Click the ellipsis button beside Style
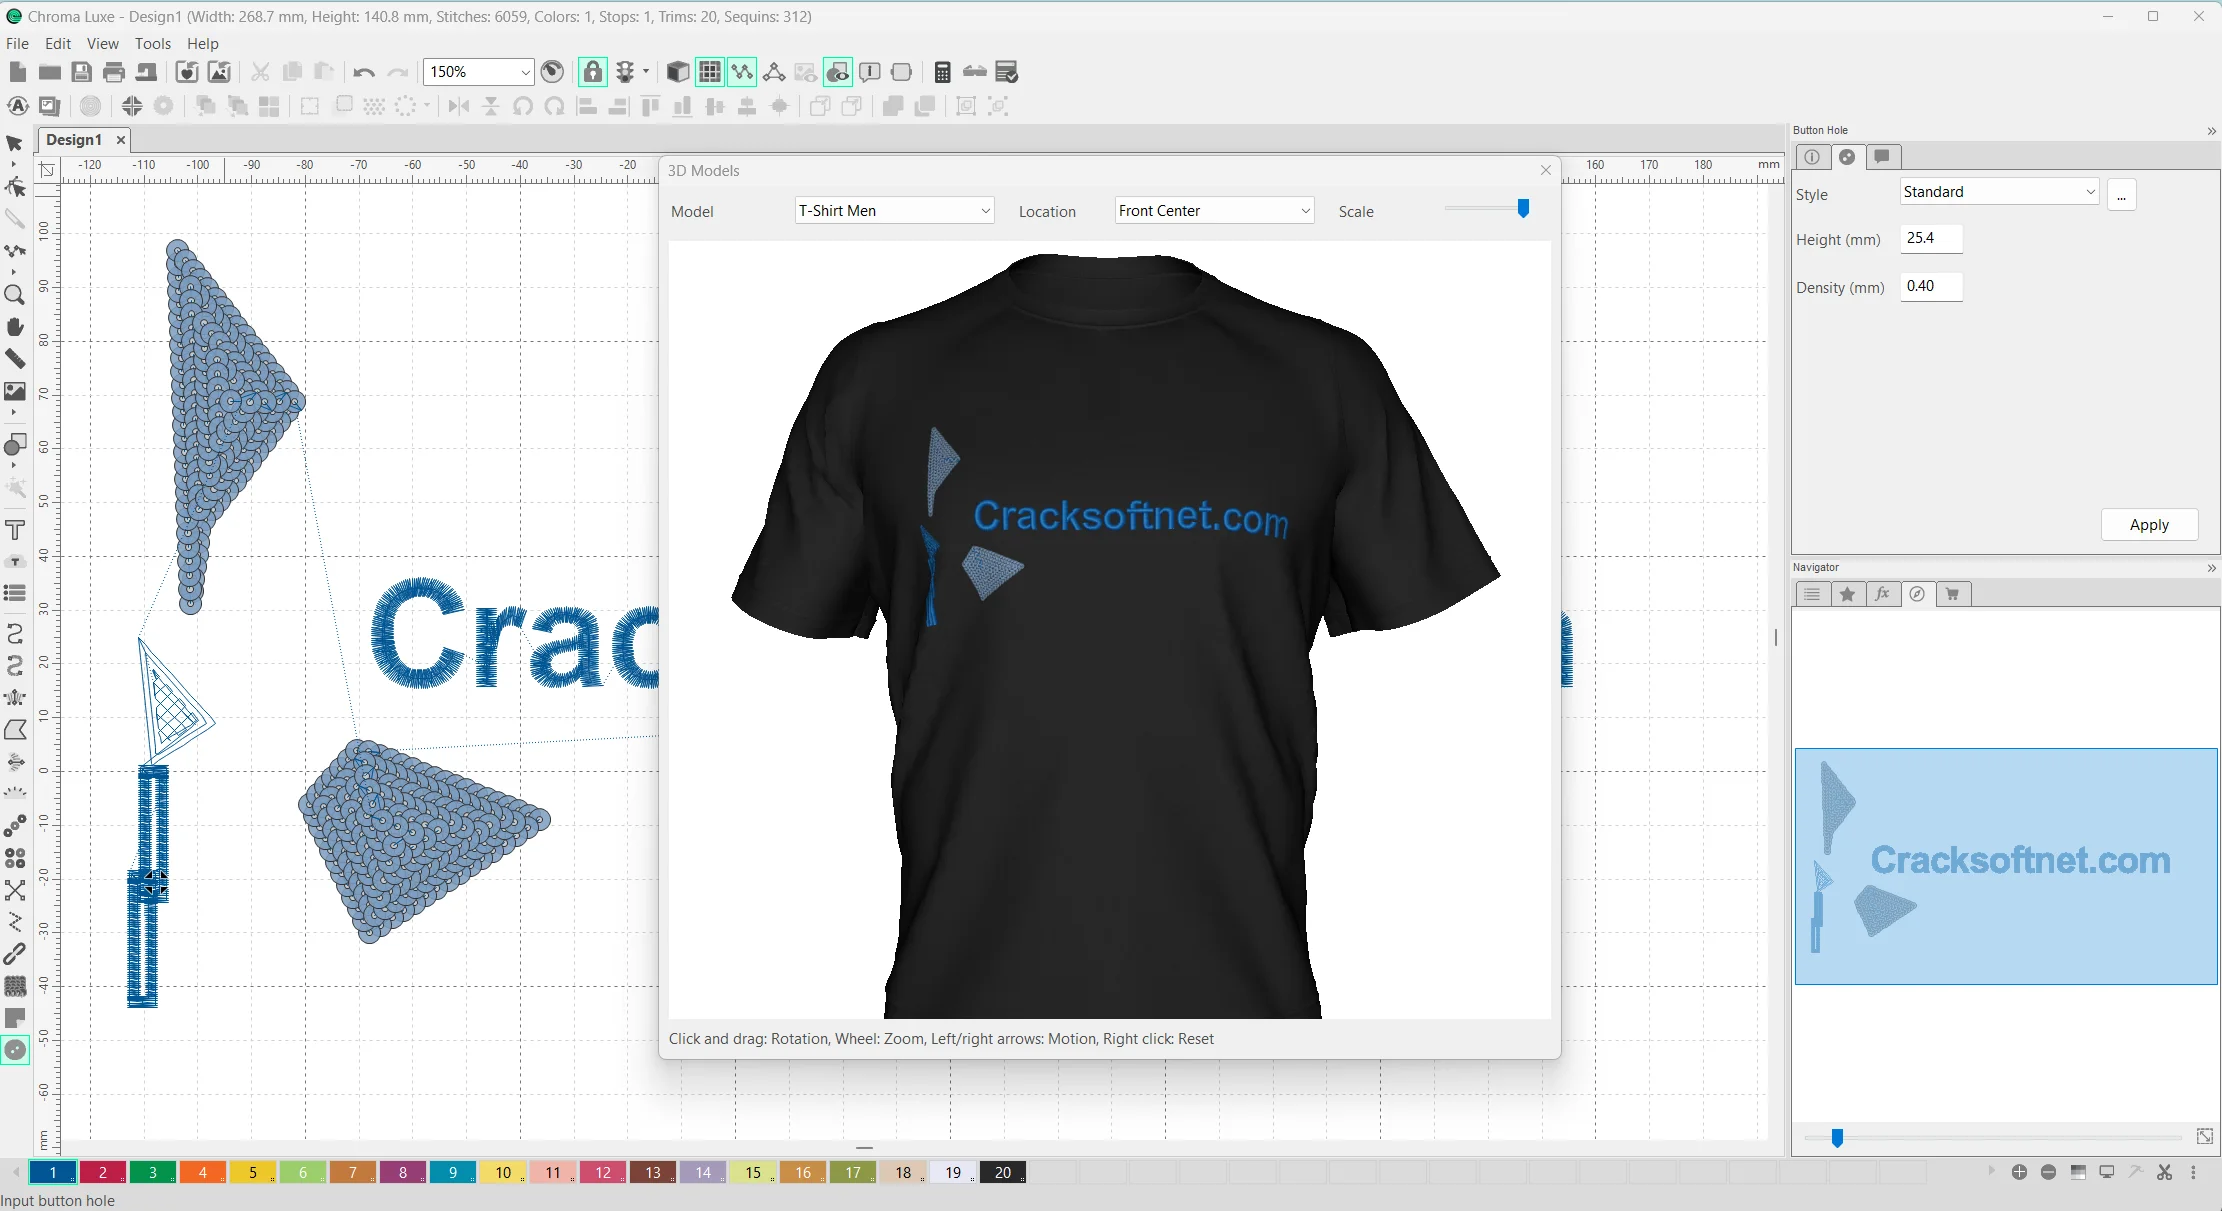2222x1211 pixels. 2121,194
